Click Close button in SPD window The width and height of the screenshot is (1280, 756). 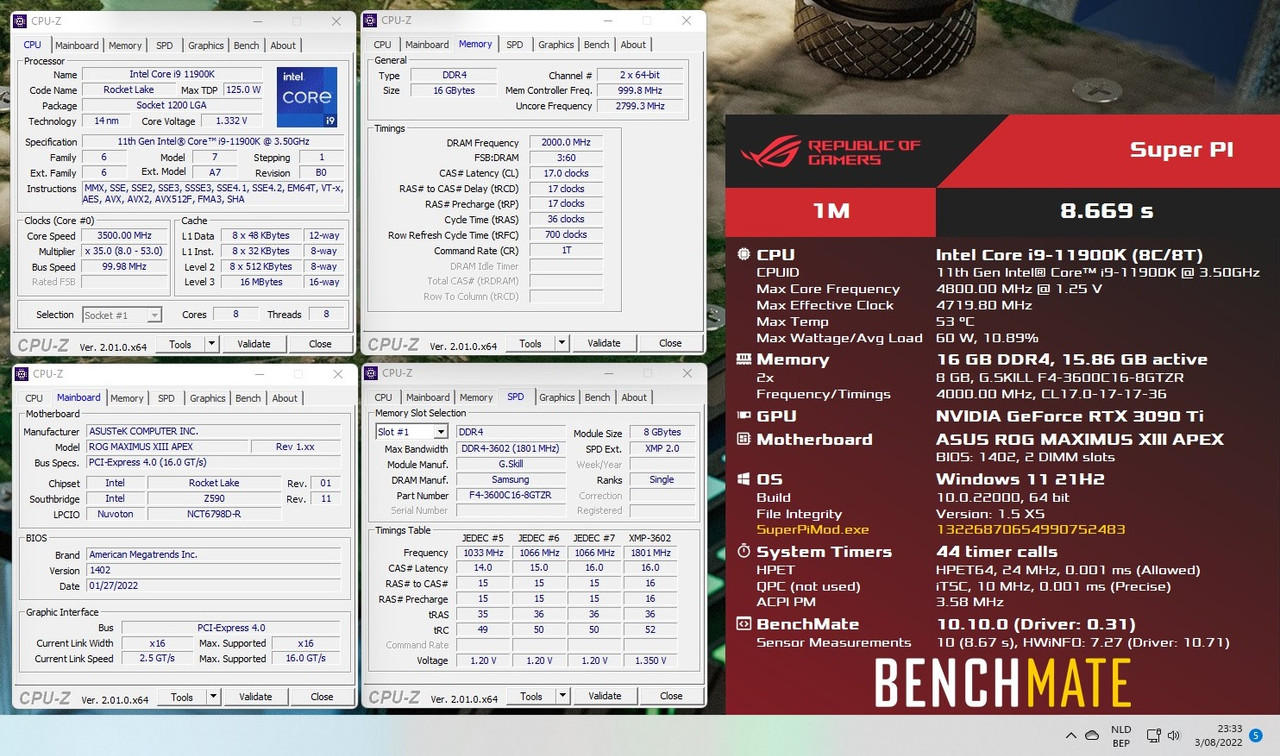point(671,696)
